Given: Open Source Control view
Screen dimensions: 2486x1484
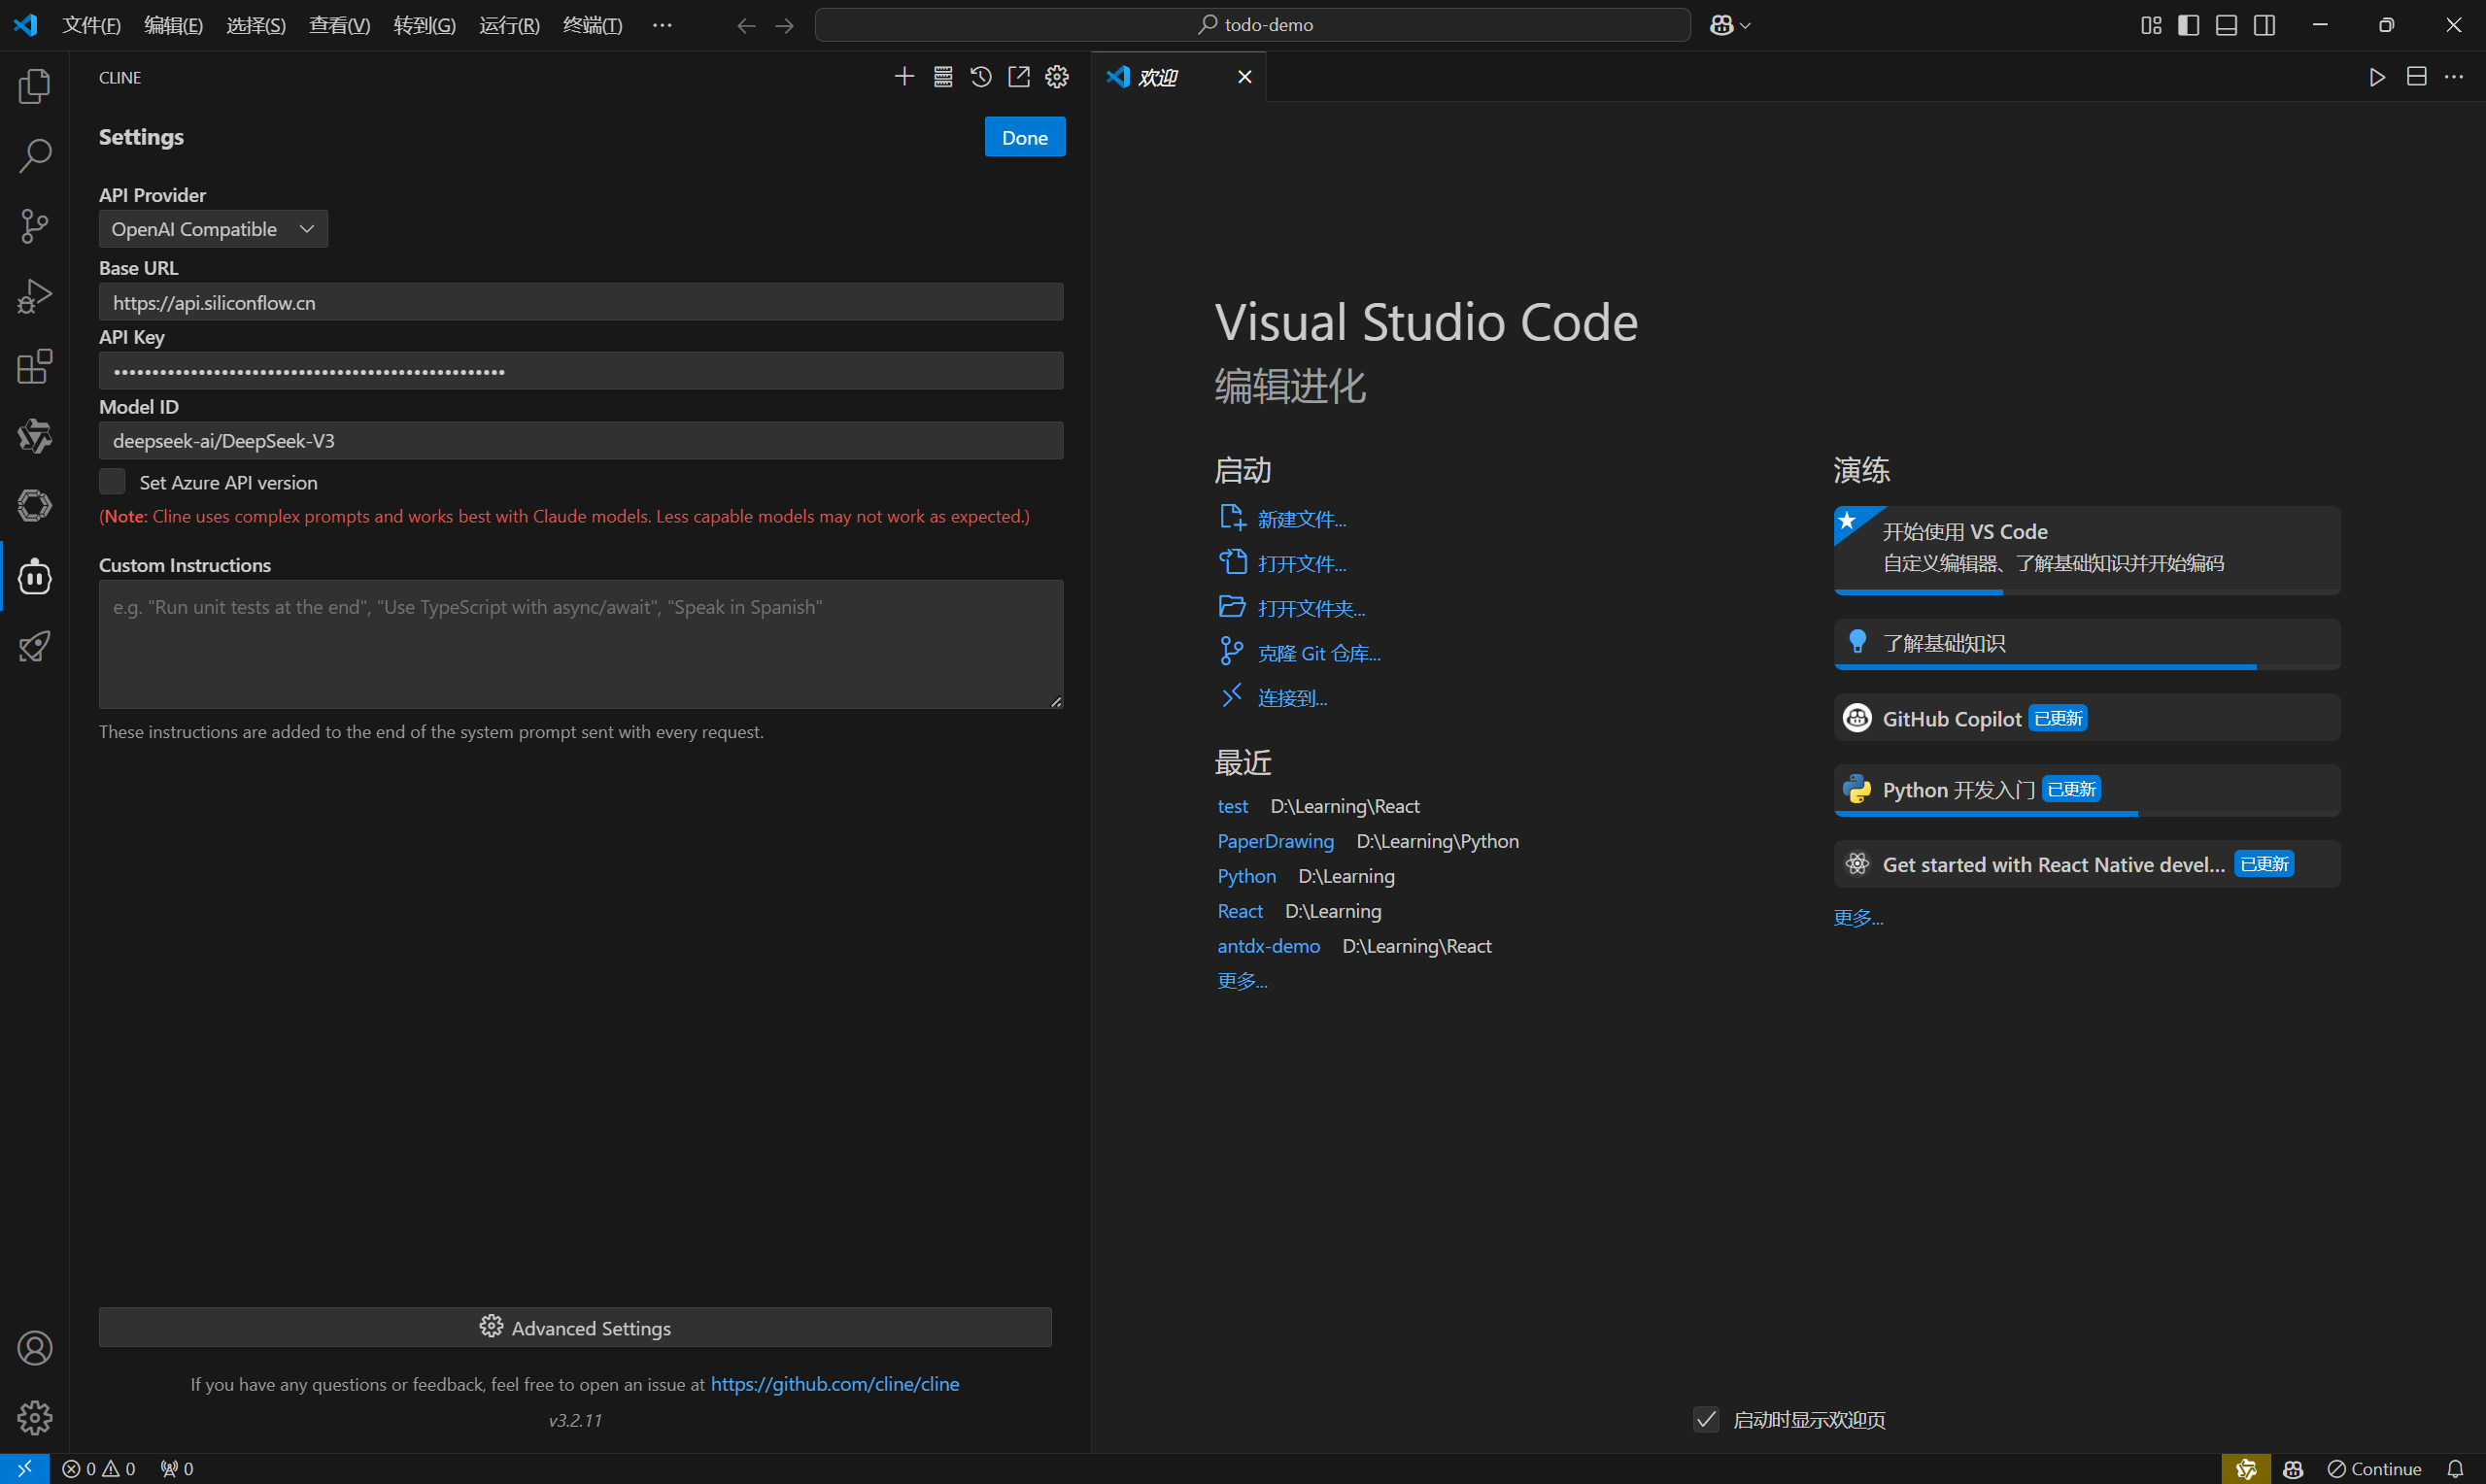Looking at the screenshot, I should click(x=34, y=226).
